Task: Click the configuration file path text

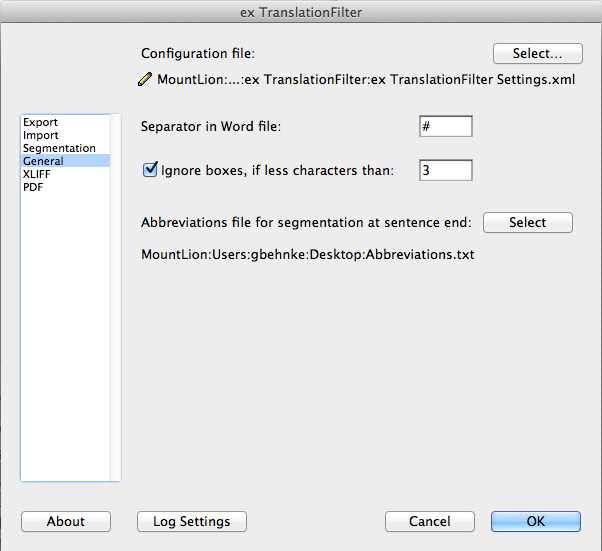Action: tap(366, 79)
